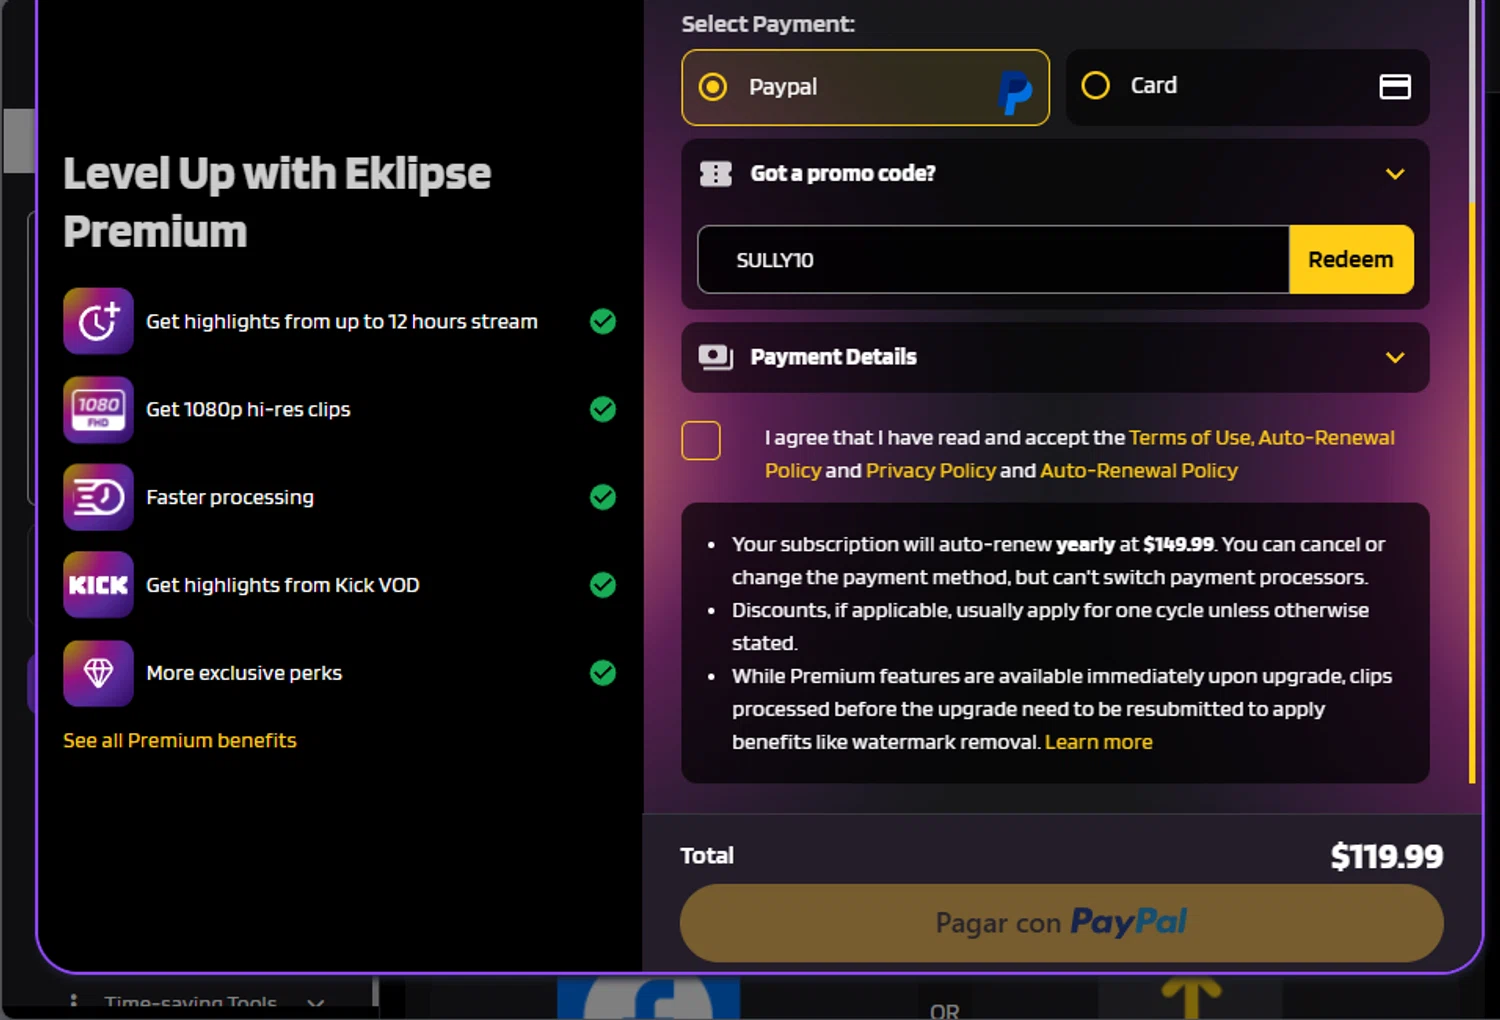
Task: Click the Faster processing icon
Action: (98, 497)
